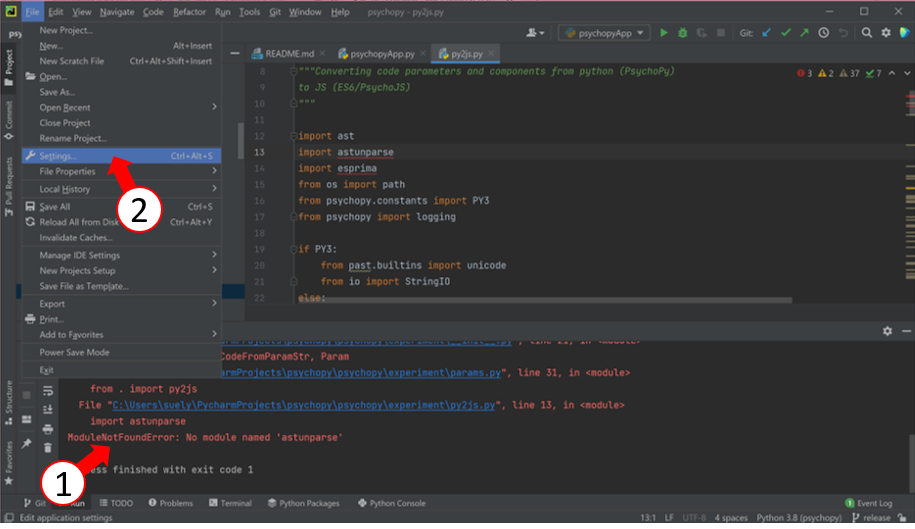915x529 pixels.
Task: Click Save All in File menu
Action: click(x=121, y=206)
